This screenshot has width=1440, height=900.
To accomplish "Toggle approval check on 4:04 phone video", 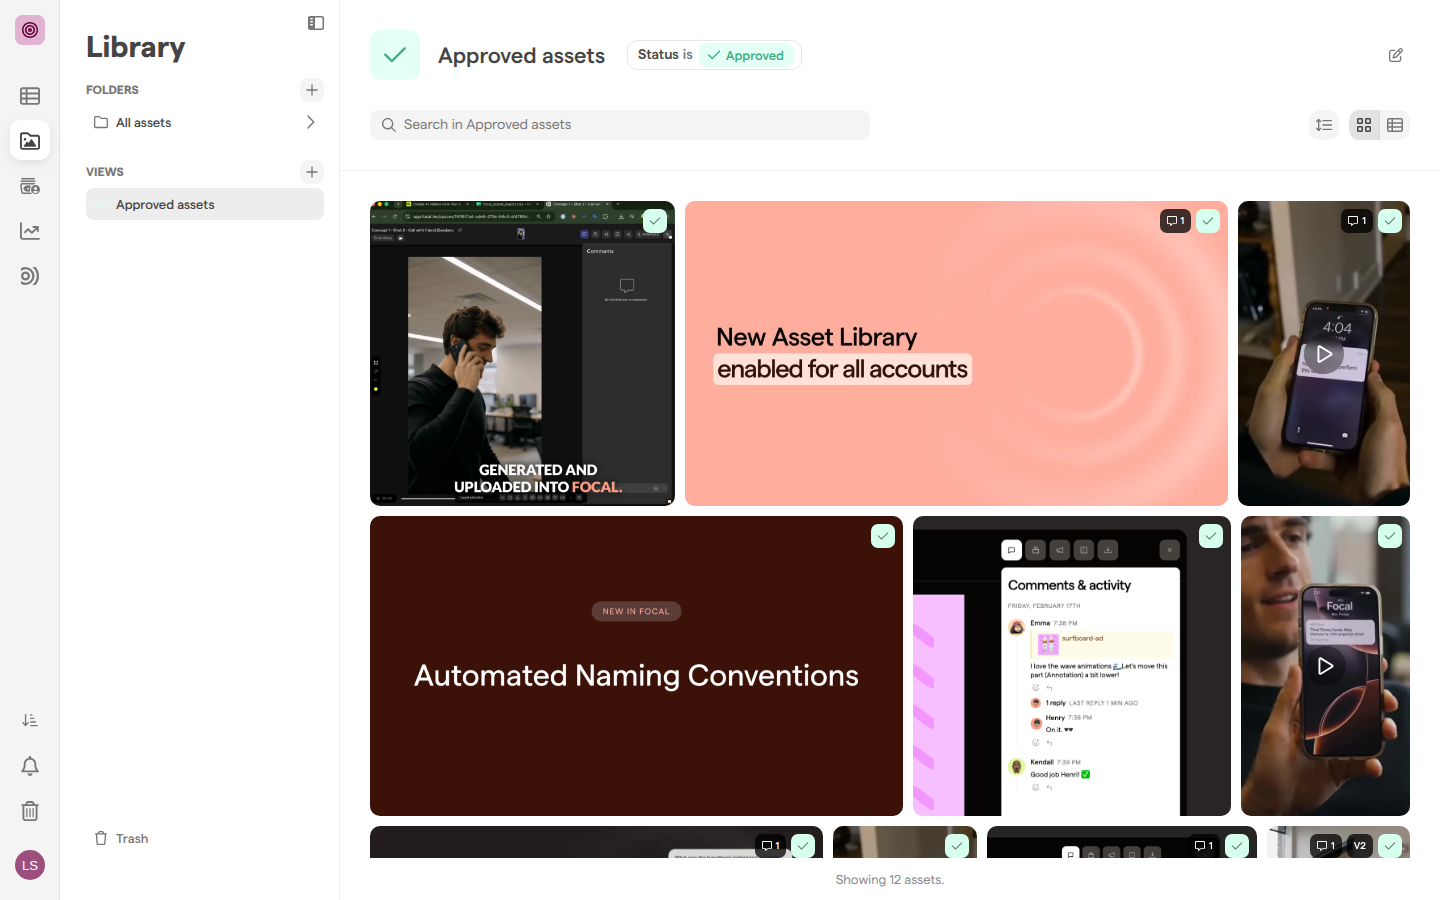I will tap(1390, 221).
